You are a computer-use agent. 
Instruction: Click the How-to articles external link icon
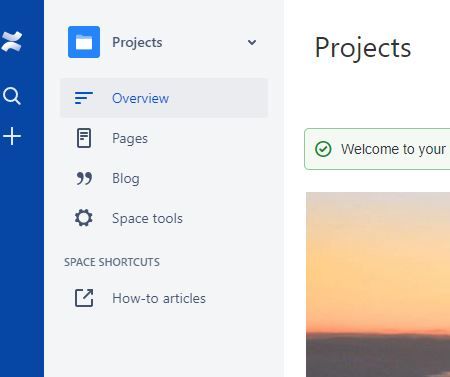click(x=84, y=298)
